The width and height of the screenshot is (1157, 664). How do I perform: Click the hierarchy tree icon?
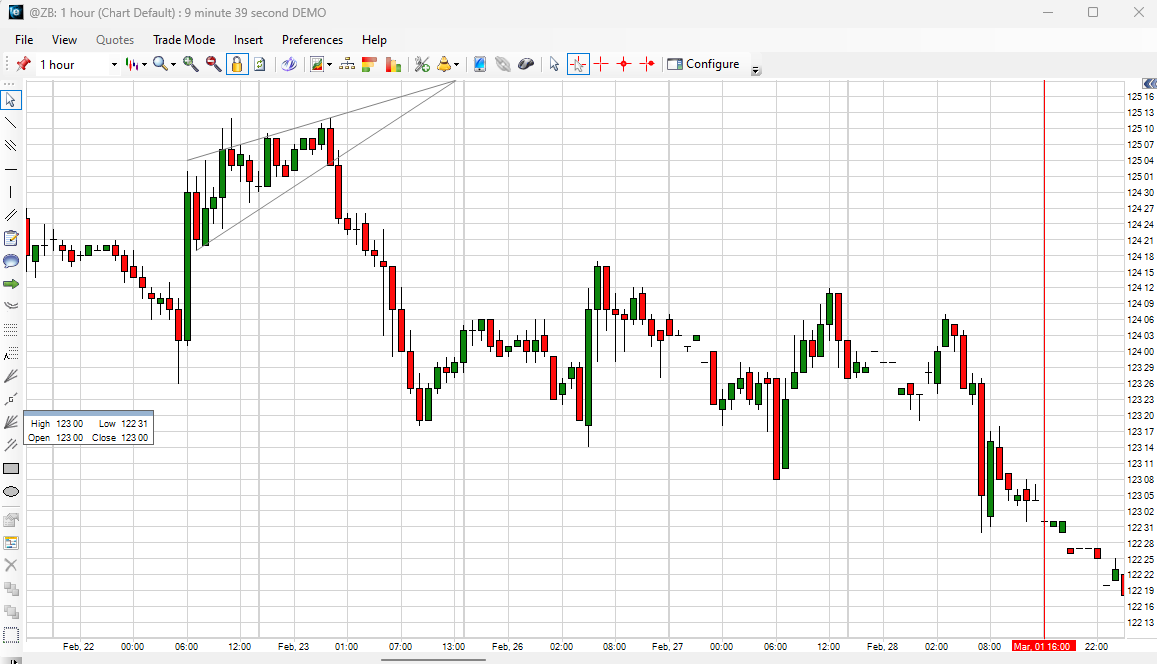(347, 64)
